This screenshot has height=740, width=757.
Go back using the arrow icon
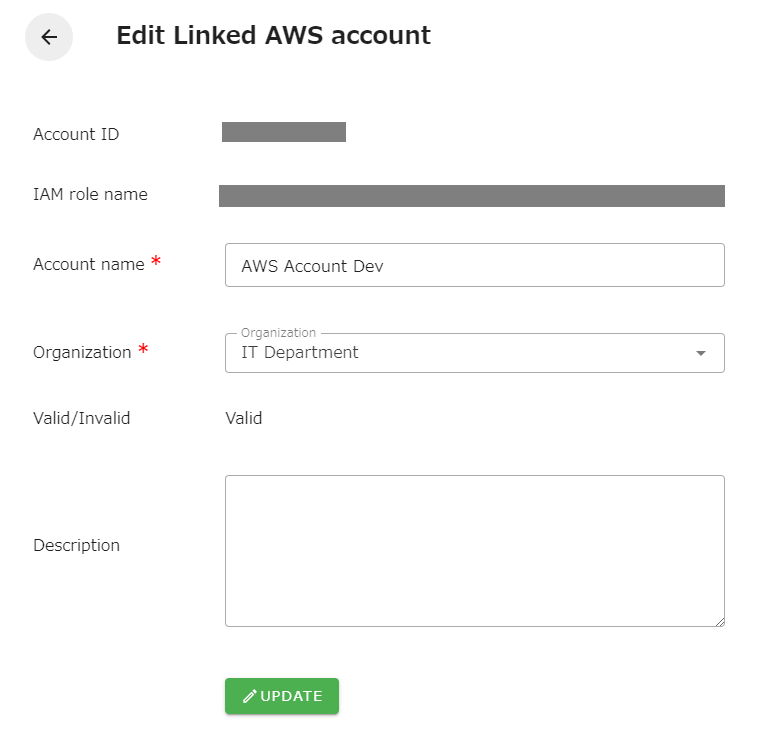tap(49, 37)
